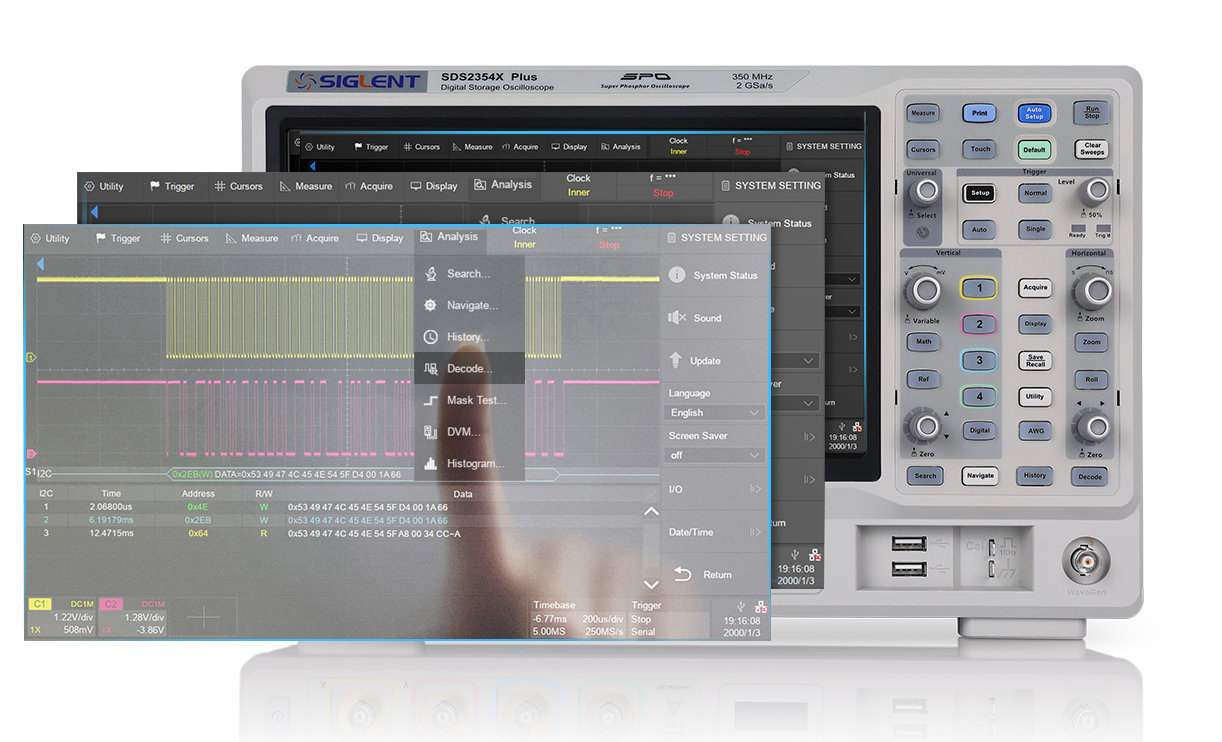Screen dimensions: 1222x742
Task: Tap the Update arrow in System Setting
Action: tap(676, 360)
